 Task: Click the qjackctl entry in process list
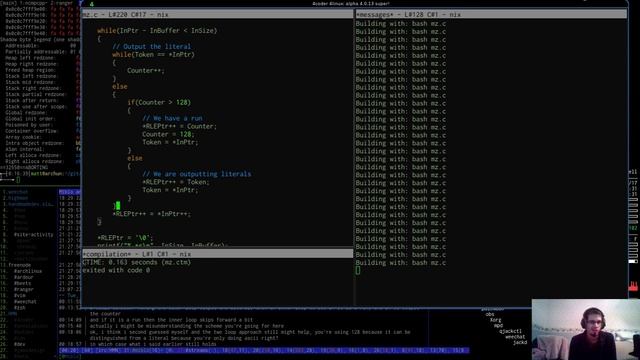(x=510, y=331)
